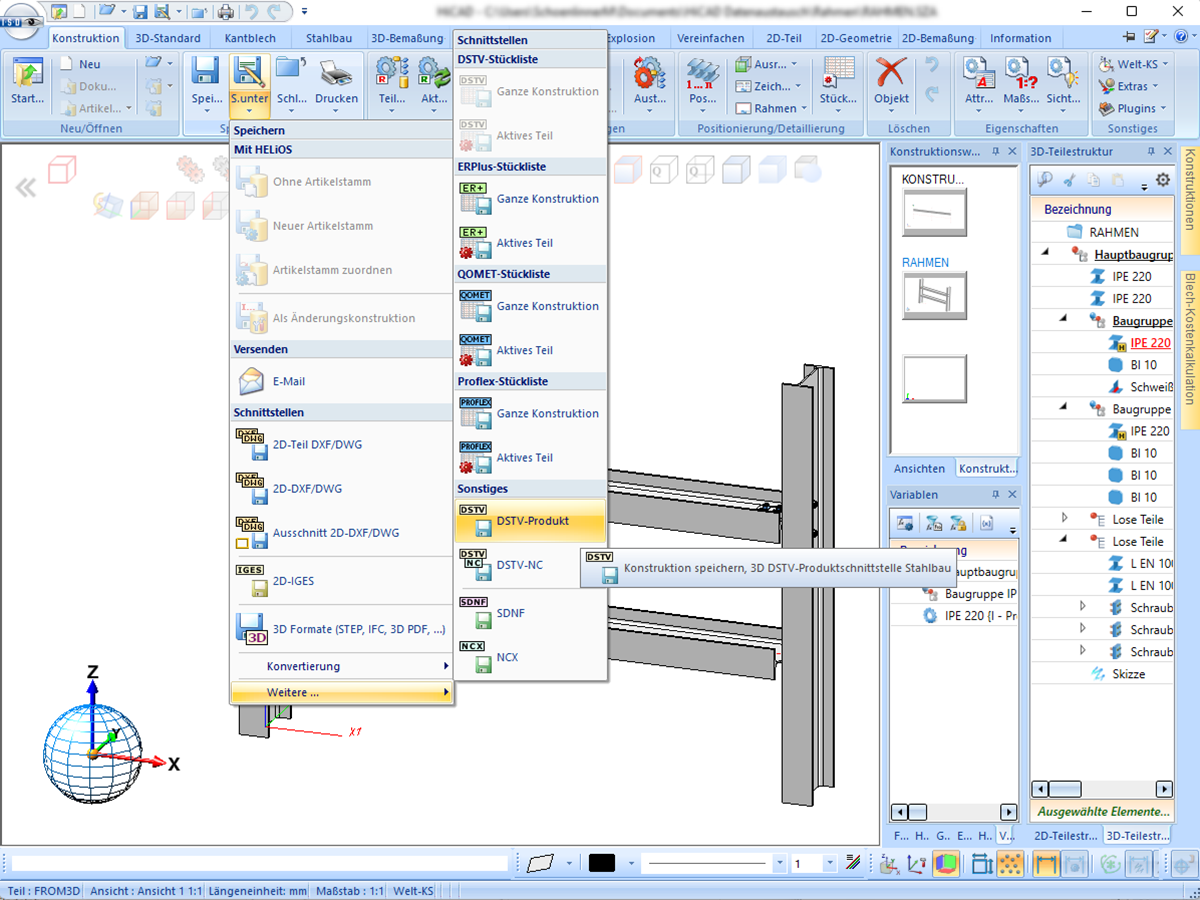Click the command input field

pyautogui.click(x=260, y=863)
